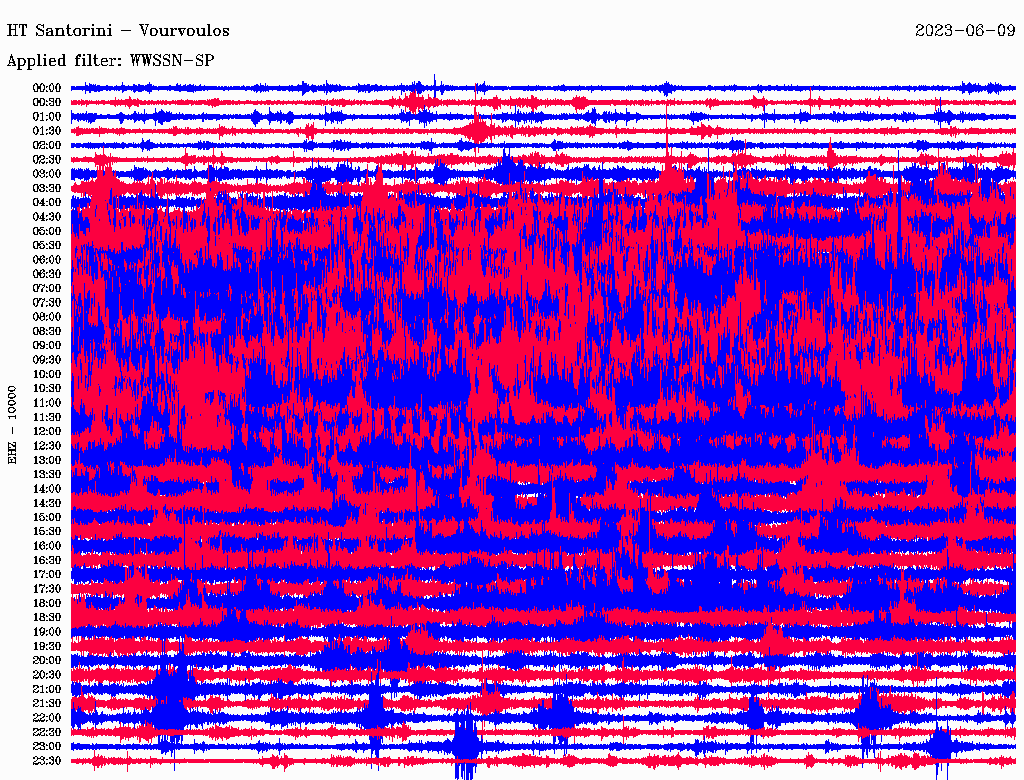Click the 10:30 time label
This screenshot has height=780, width=1024.
(47, 389)
